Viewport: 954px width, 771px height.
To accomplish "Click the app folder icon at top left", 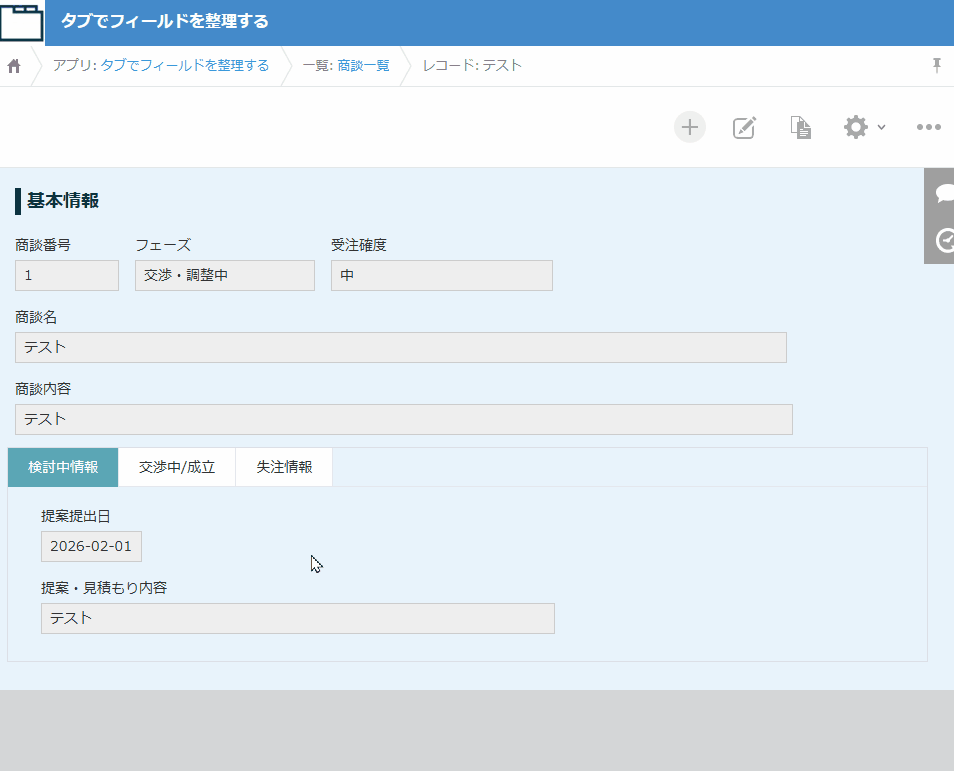I will click(22, 23).
